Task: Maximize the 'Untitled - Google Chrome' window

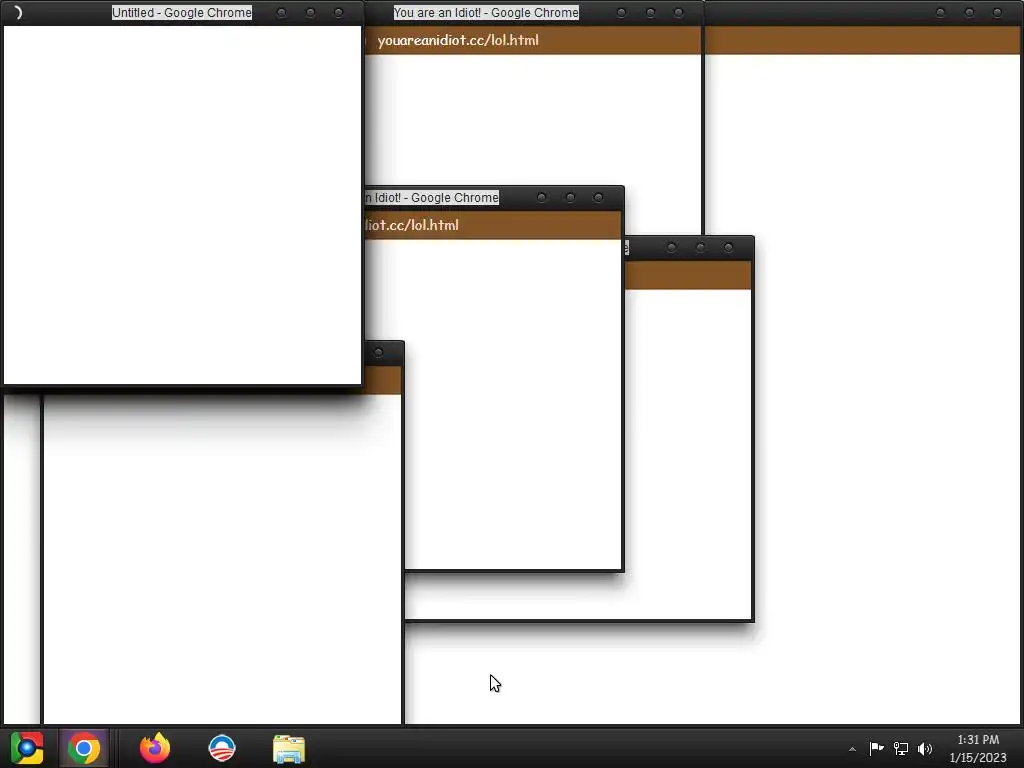Action: [310, 12]
